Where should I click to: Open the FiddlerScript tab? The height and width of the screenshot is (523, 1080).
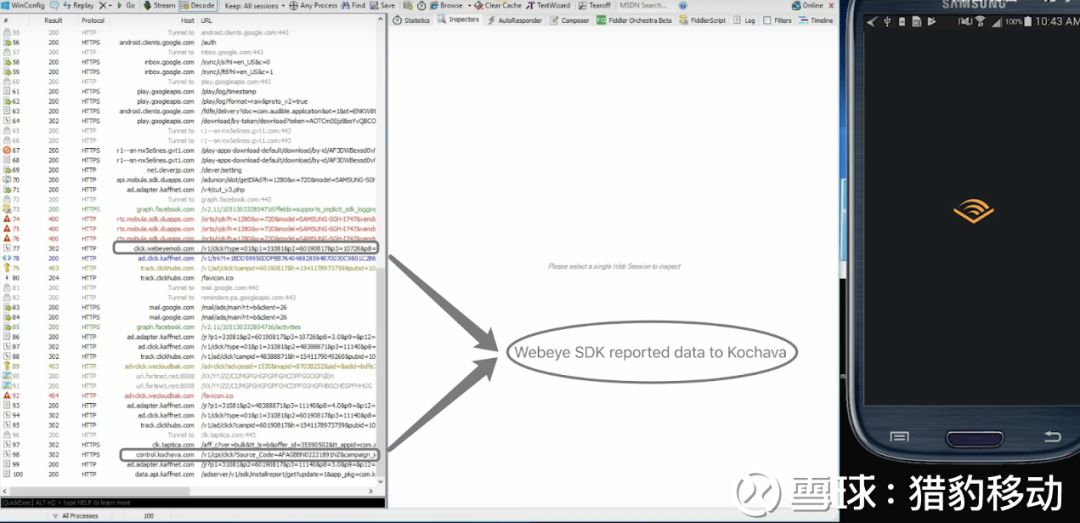(703, 21)
